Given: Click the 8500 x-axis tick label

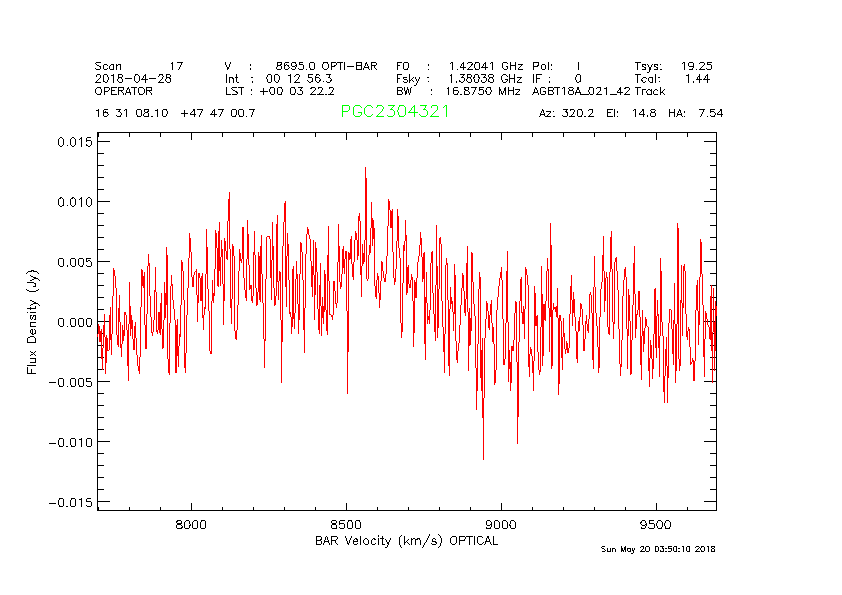Looking at the screenshot, I should point(345,525).
